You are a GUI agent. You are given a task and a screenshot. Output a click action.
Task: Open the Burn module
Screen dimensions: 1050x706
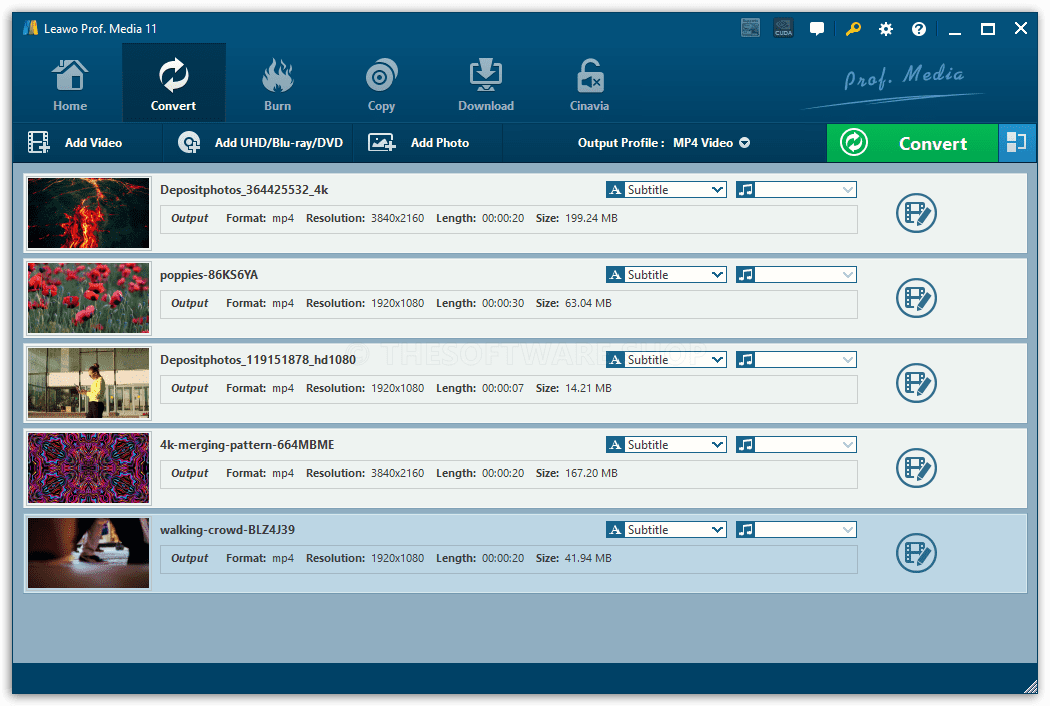(277, 84)
